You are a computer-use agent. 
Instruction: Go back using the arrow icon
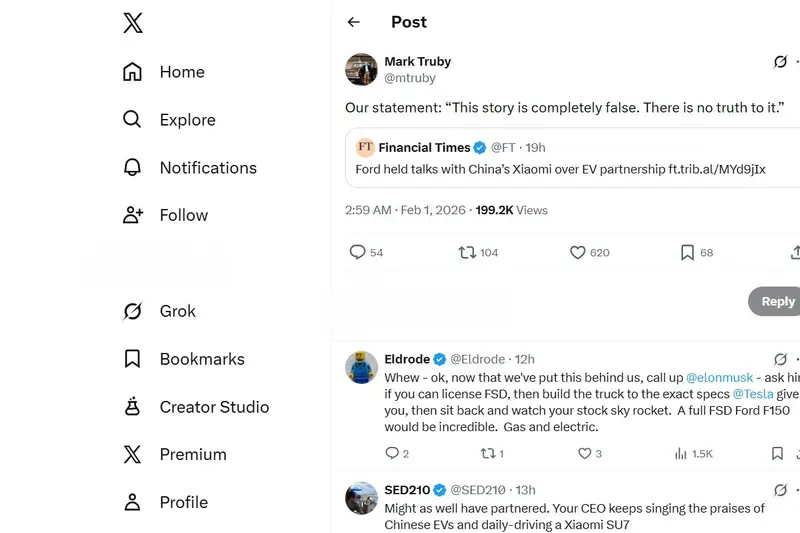point(353,22)
